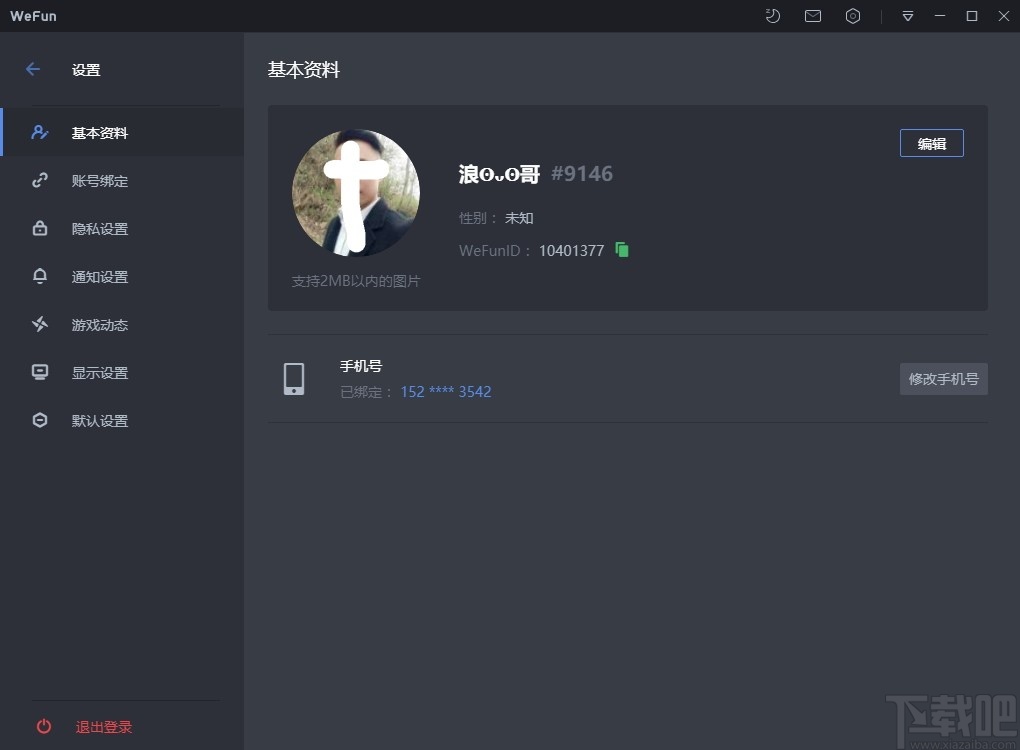1020x750 pixels.
Task: Click the 编辑 button to edit profile
Action: (x=931, y=143)
